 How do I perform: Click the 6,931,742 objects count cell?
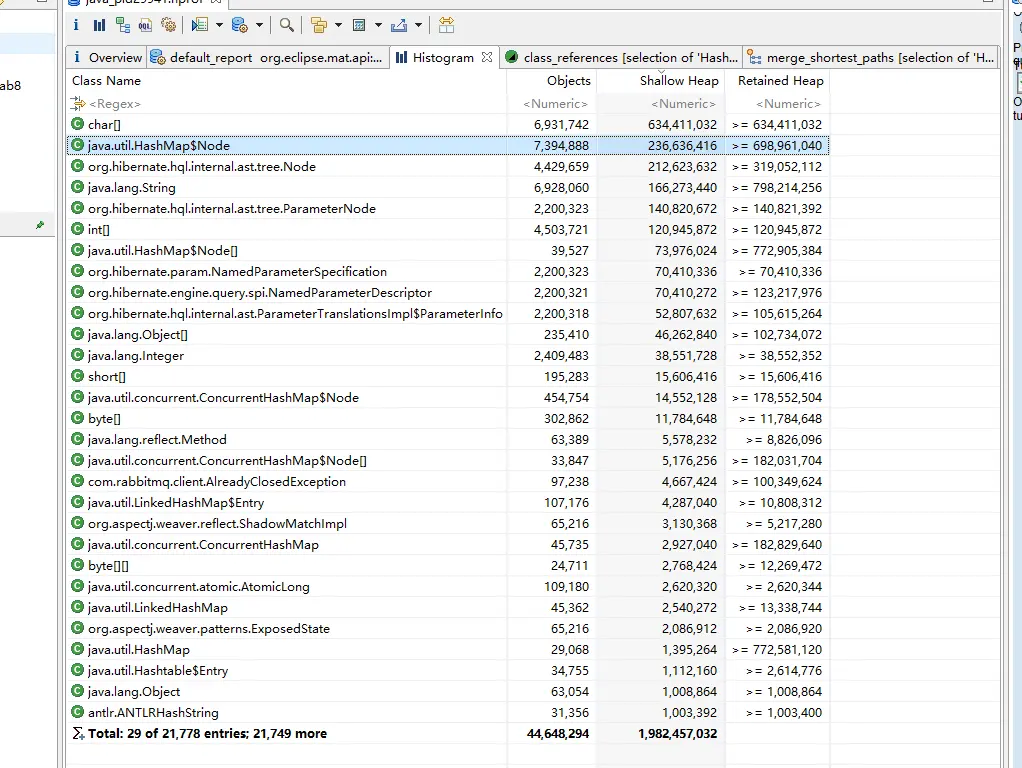tap(561, 125)
